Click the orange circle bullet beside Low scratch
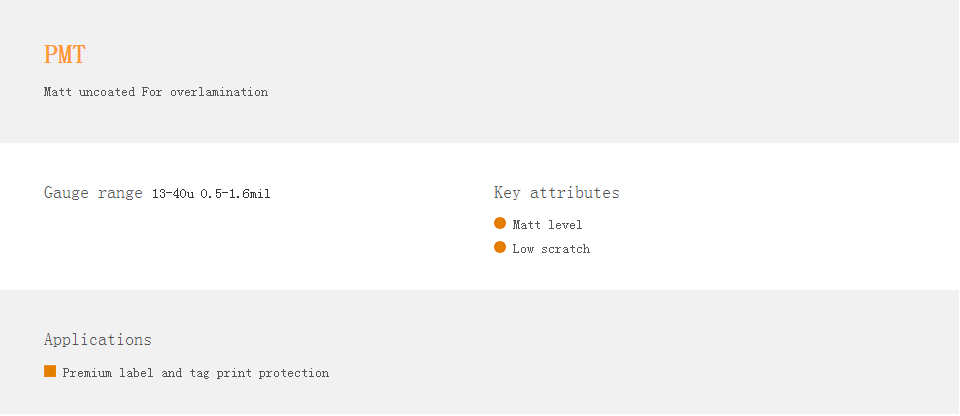 500,248
